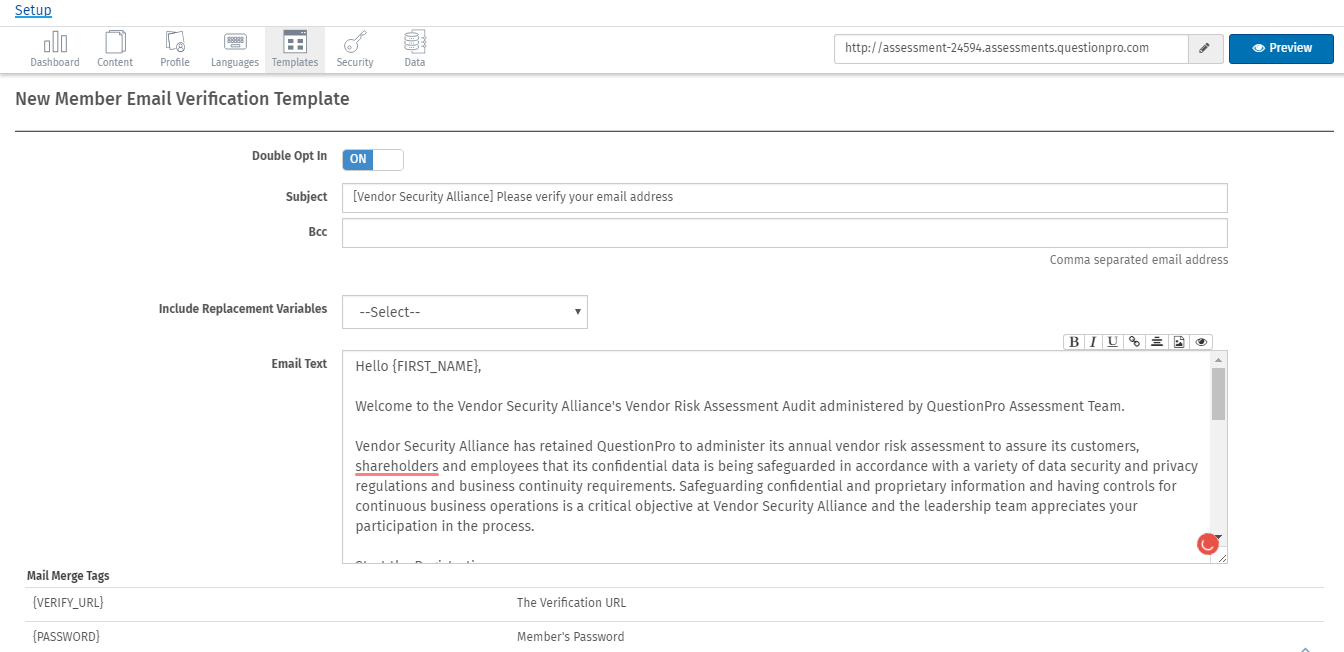Insert an image into the email text
Viewport: 1344px width, 652px height.
tap(1179, 341)
